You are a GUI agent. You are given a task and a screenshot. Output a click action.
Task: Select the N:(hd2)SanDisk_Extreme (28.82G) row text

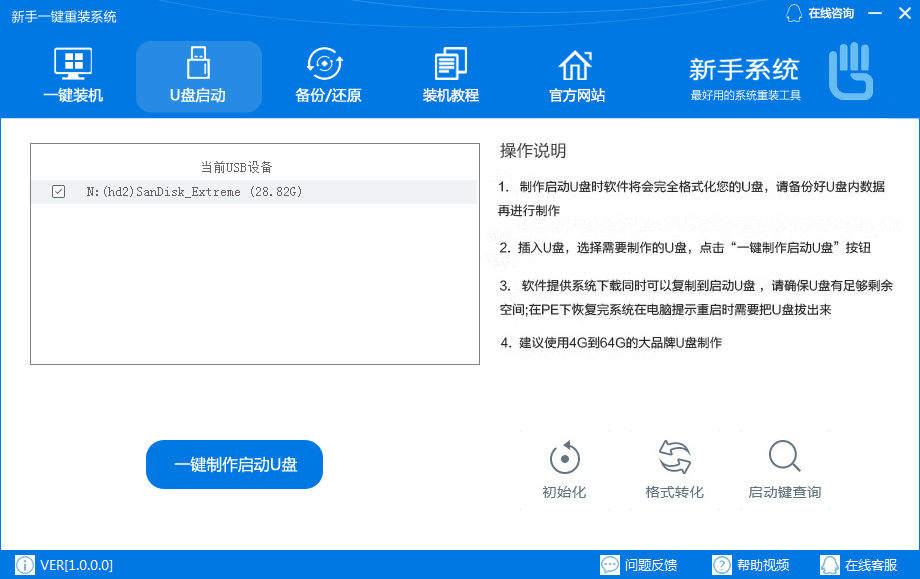pos(194,192)
